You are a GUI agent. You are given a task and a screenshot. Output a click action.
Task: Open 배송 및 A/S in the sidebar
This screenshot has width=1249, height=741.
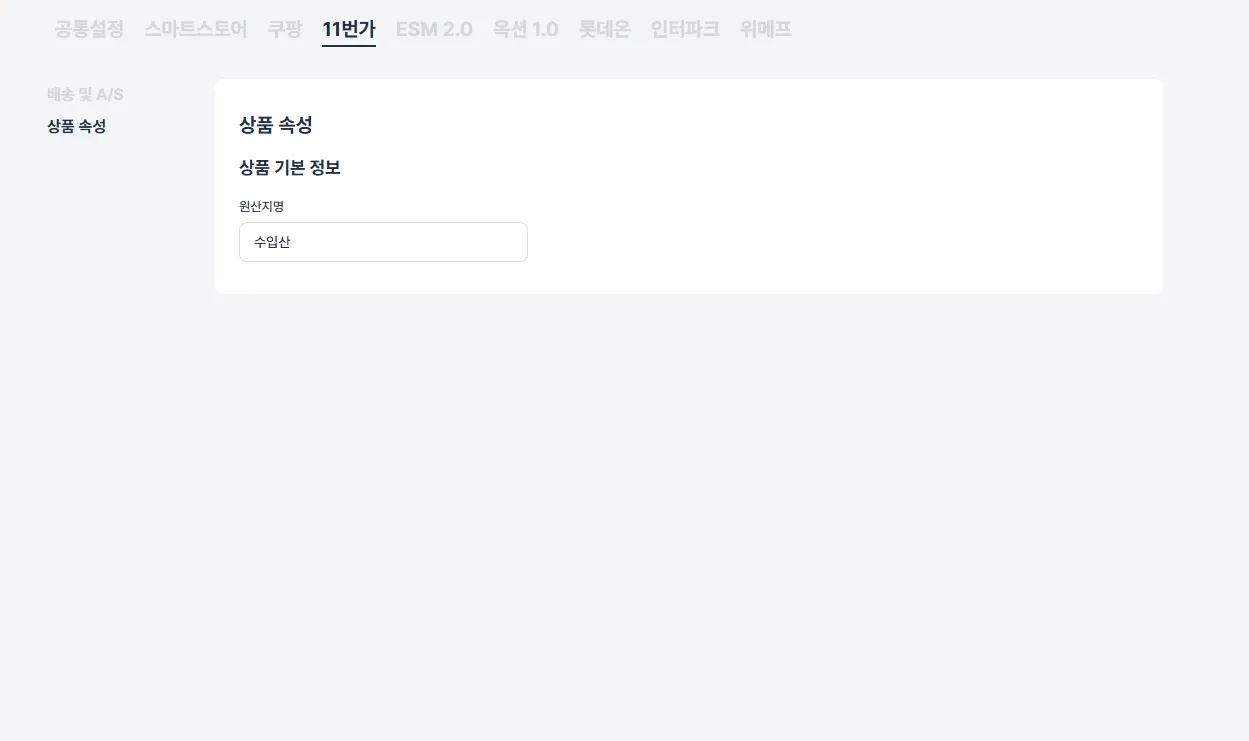pos(85,94)
